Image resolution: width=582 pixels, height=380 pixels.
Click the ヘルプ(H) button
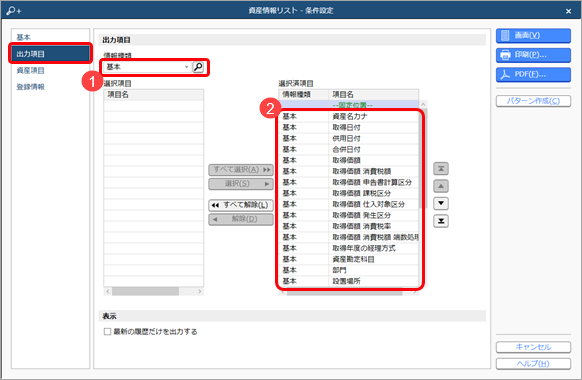click(x=533, y=364)
